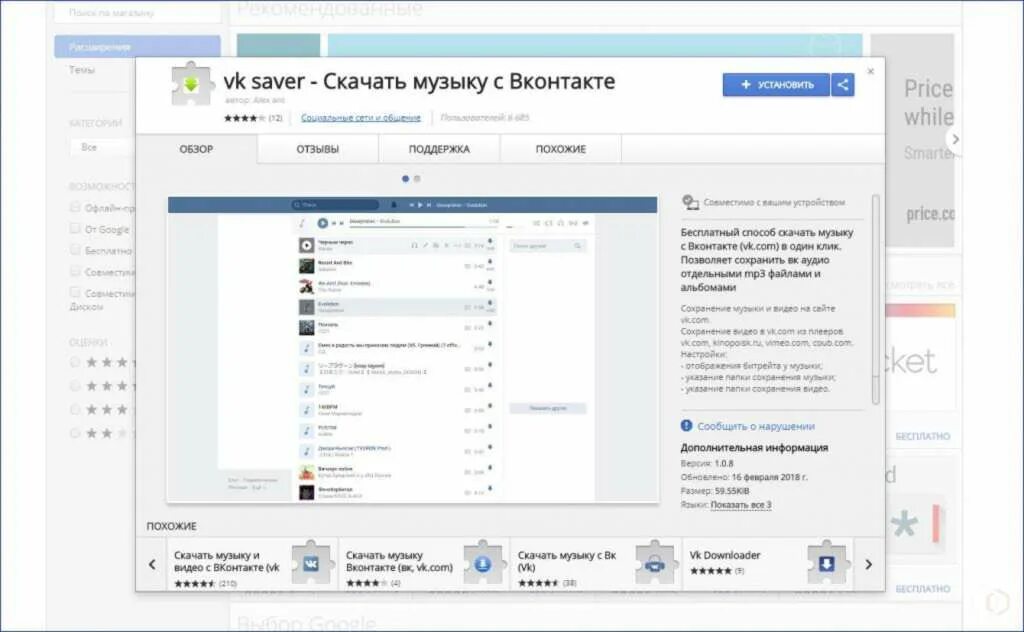Switch to the ПОХОЖИЕ tab
The height and width of the screenshot is (632, 1024).
click(561, 149)
